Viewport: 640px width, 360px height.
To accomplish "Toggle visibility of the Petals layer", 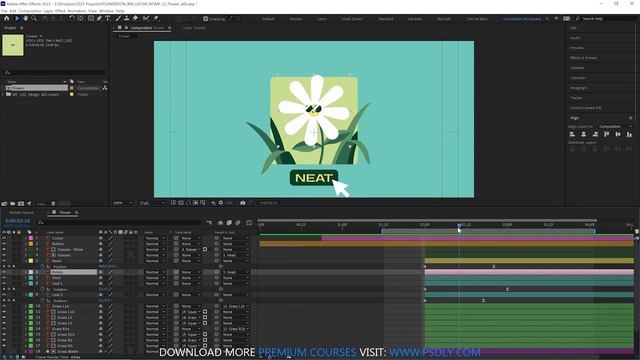I will tap(4, 272).
